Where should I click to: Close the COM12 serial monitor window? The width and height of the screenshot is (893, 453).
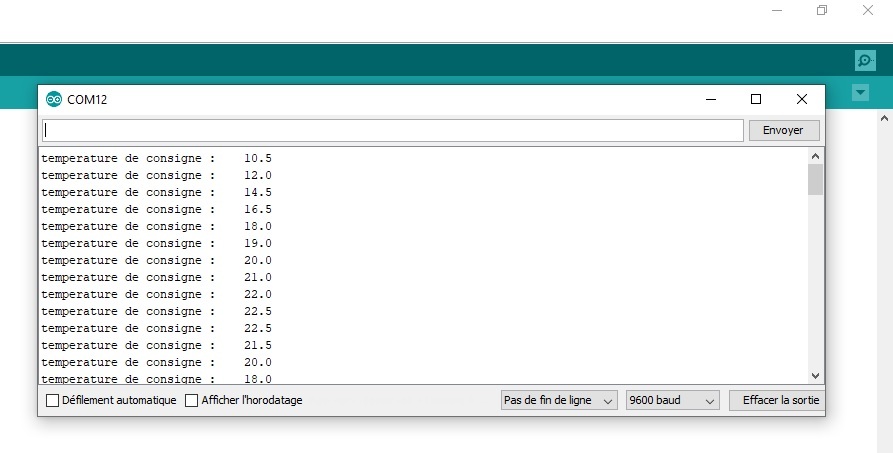801,99
